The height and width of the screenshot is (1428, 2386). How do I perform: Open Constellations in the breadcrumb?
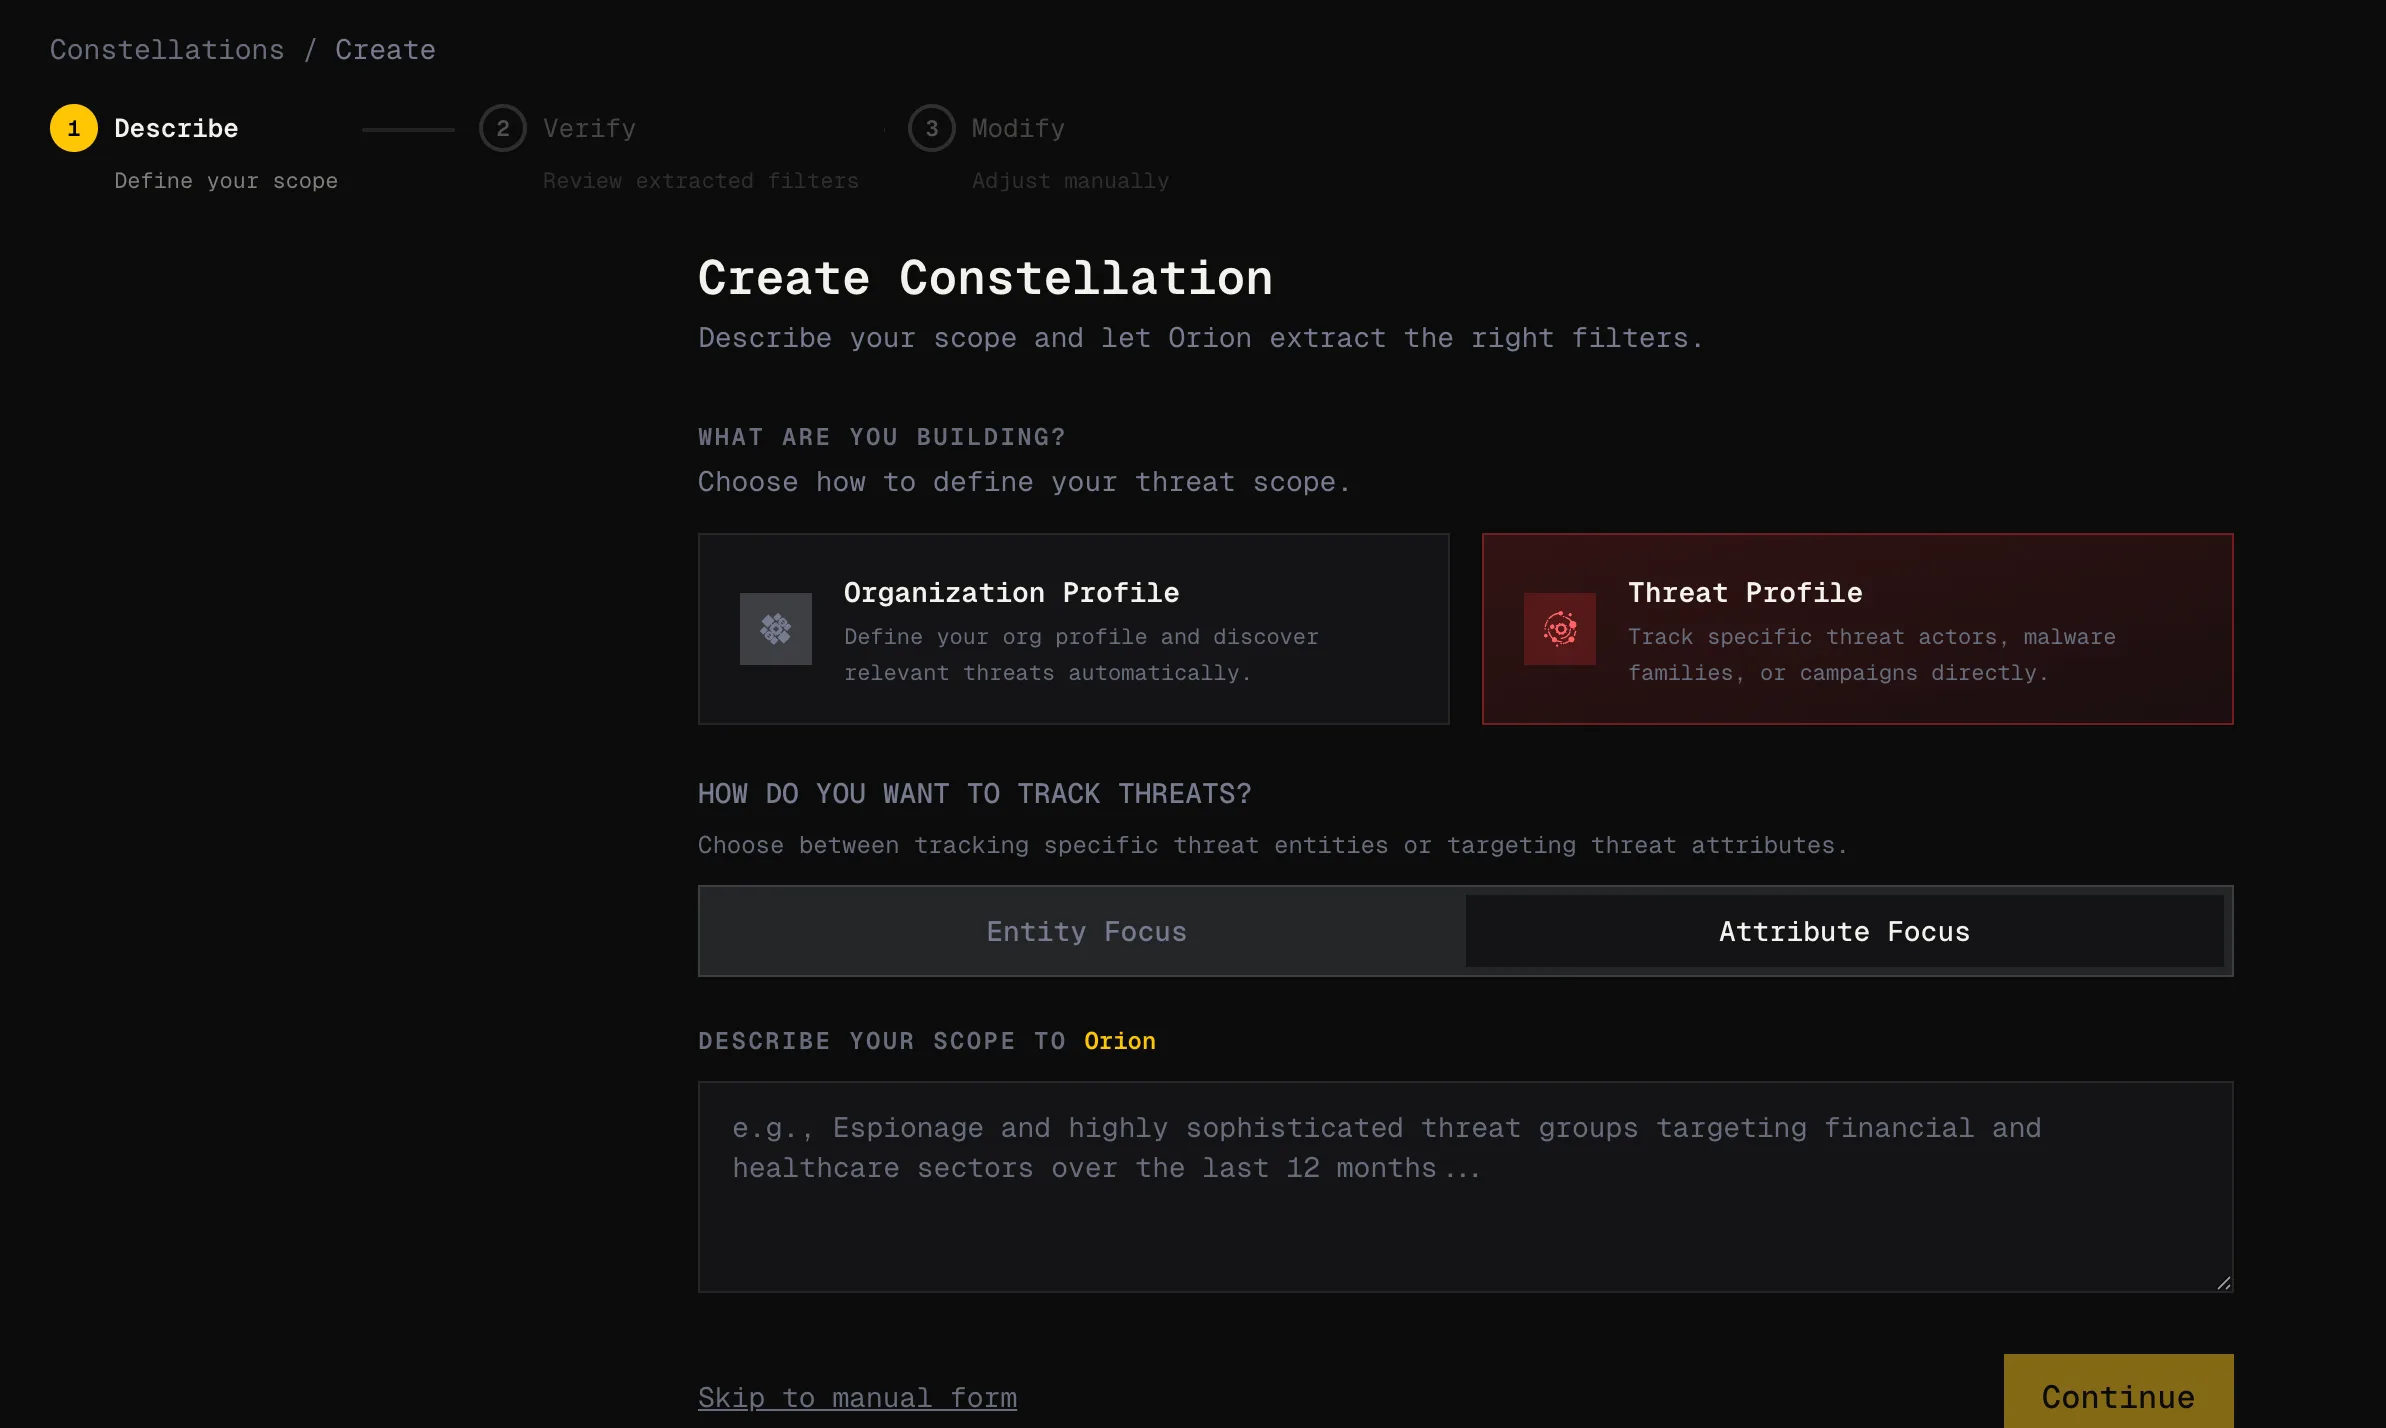point(167,50)
